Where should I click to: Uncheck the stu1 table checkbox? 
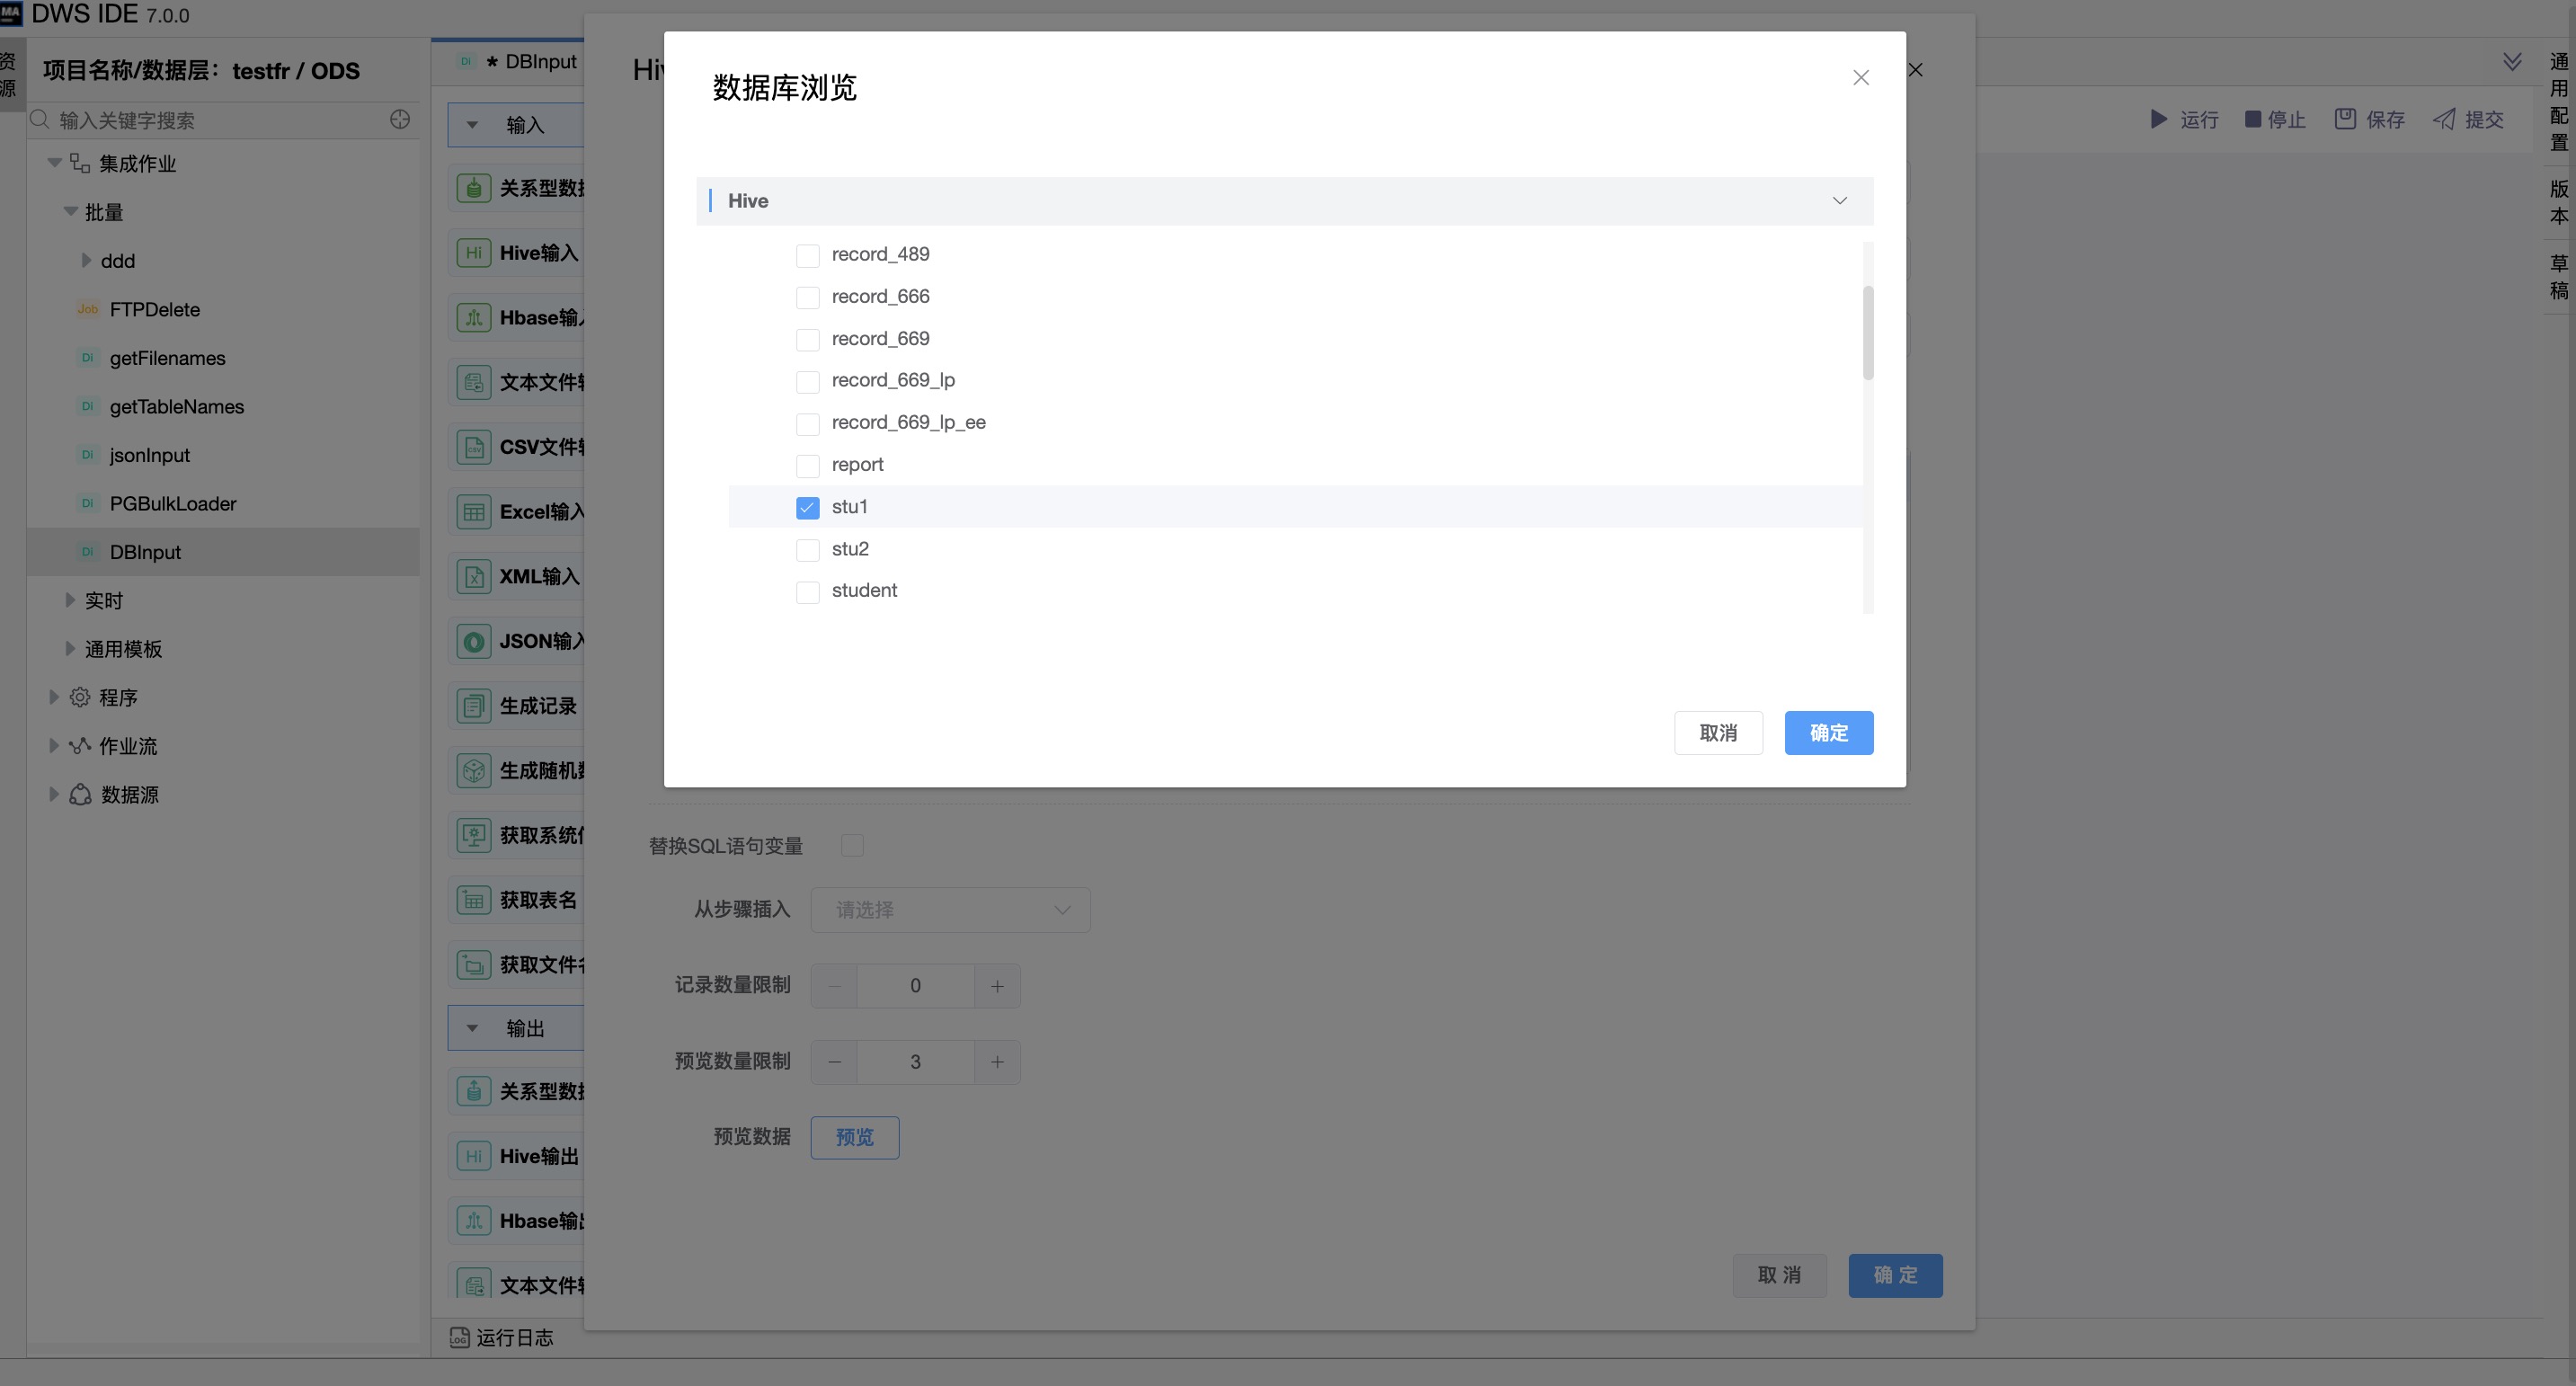807,508
